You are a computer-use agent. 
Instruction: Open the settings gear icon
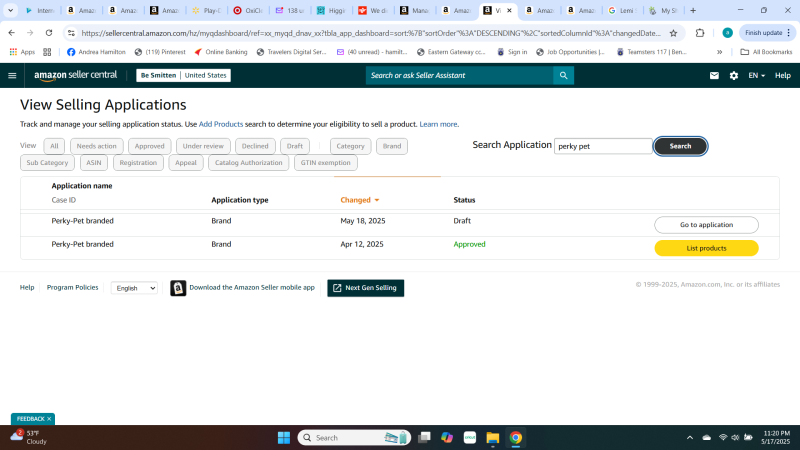point(734,75)
